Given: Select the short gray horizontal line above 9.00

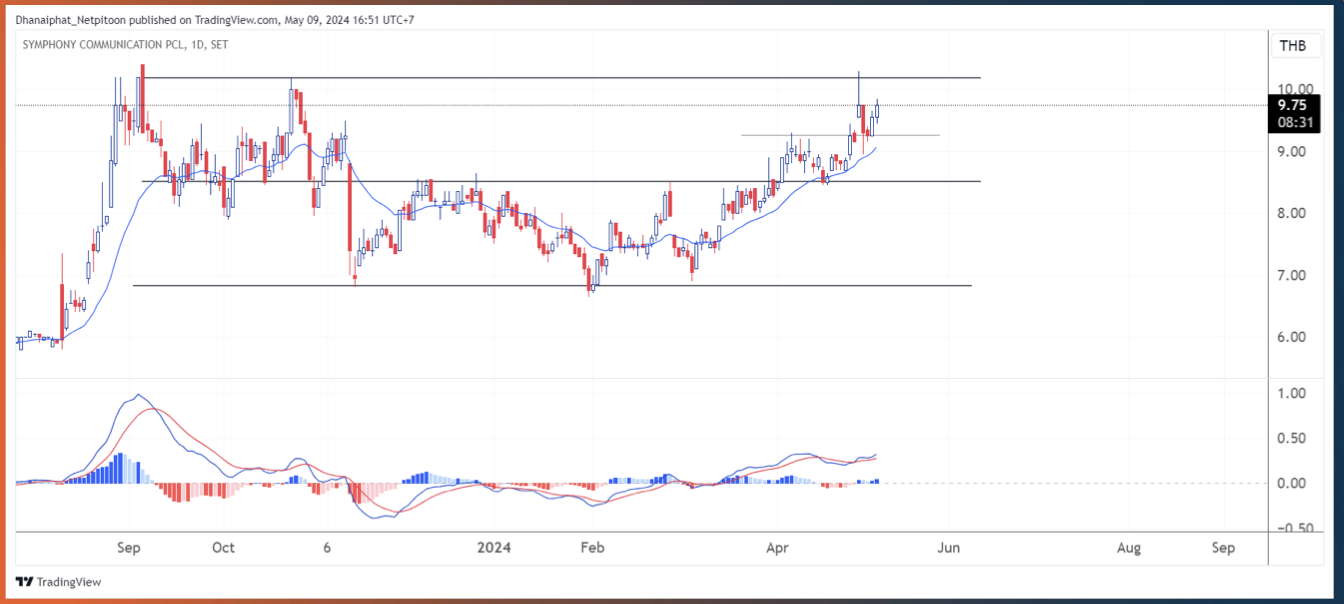Looking at the screenshot, I should (840, 135).
